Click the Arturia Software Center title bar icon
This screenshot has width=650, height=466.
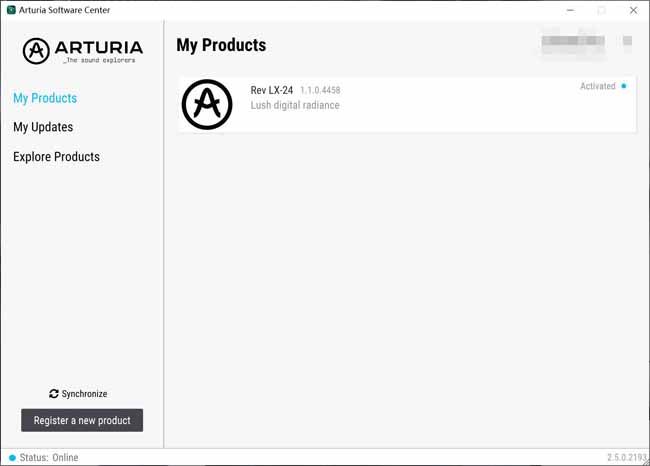click(x=11, y=10)
